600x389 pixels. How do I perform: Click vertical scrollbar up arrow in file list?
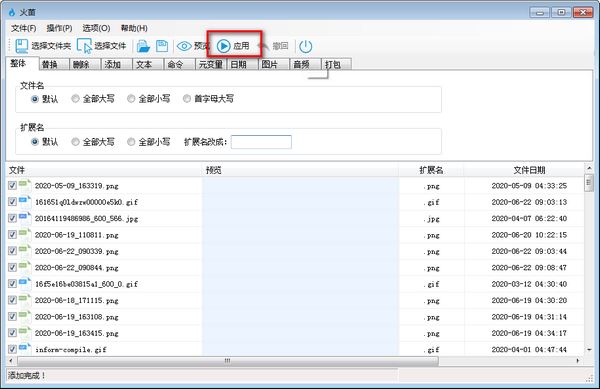589,168
